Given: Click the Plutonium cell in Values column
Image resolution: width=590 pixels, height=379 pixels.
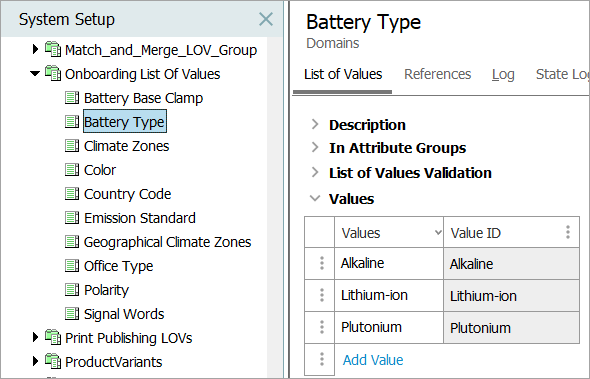Looking at the screenshot, I should pyautogui.click(x=389, y=327).
